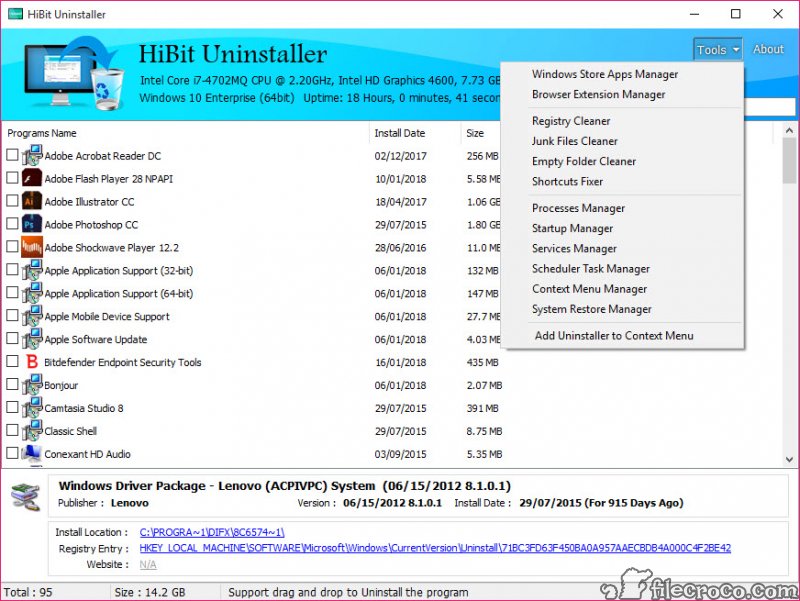Image resolution: width=800 pixels, height=601 pixels.
Task: Click the Adobe Flash Player 28 NPAPI icon
Action: point(32,178)
